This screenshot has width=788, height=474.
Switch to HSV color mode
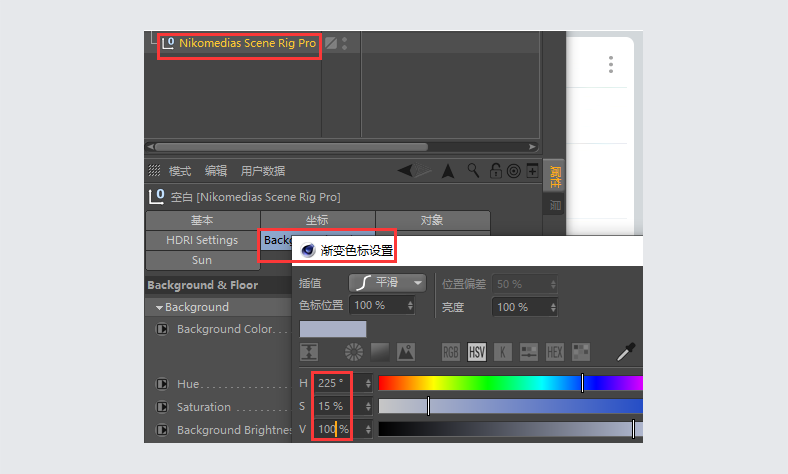click(x=476, y=352)
